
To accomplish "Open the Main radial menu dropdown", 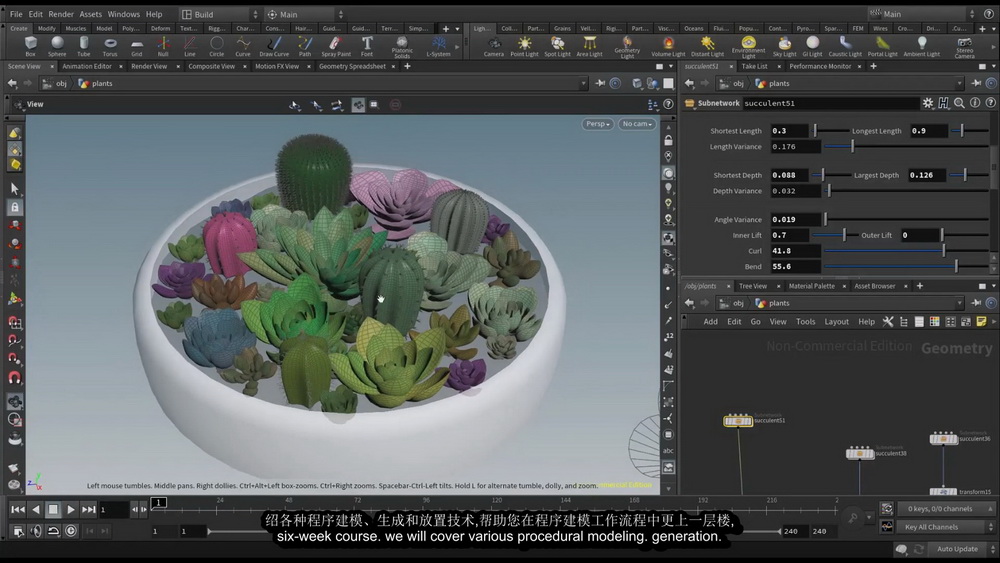I will 305,14.
